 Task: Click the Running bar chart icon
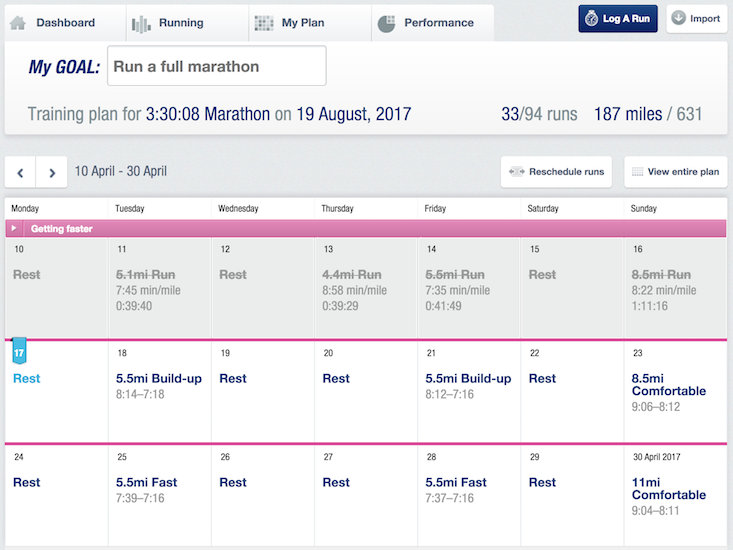pos(141,24)
